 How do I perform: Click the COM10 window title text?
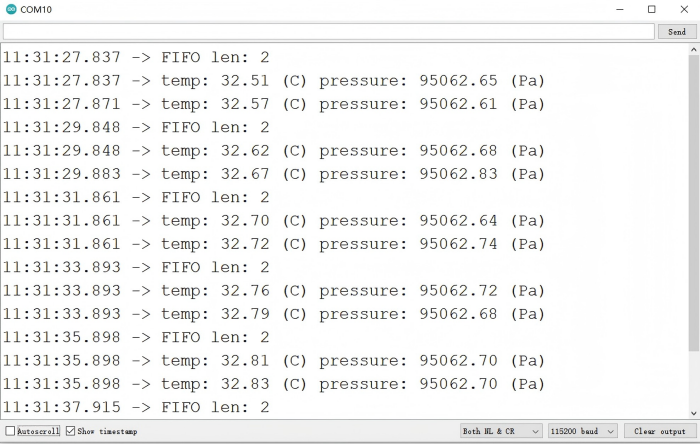[36, 9]
